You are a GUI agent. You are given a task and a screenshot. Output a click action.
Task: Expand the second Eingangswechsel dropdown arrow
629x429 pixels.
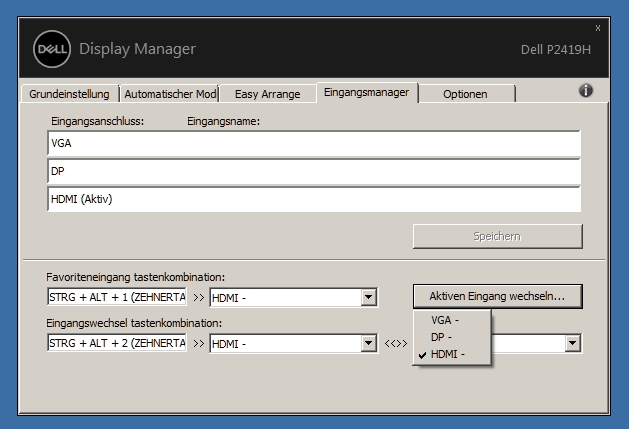(573, 343)
